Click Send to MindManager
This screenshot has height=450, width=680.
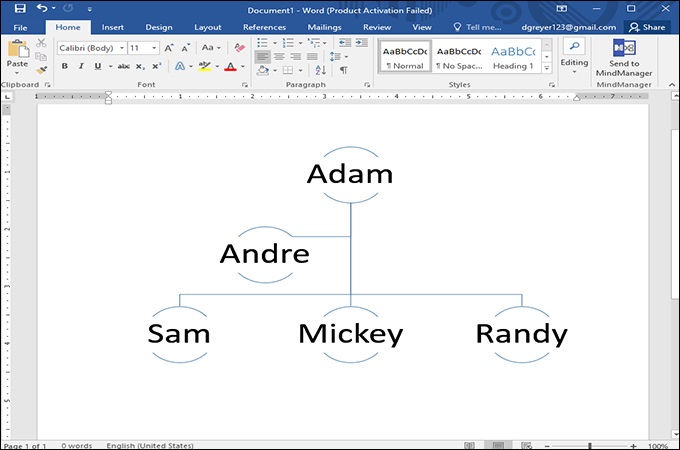point(624,58)
